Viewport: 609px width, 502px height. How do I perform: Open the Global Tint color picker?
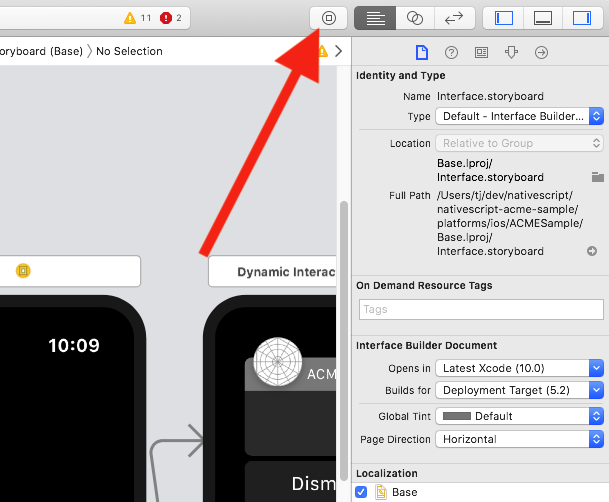(519, 416)
